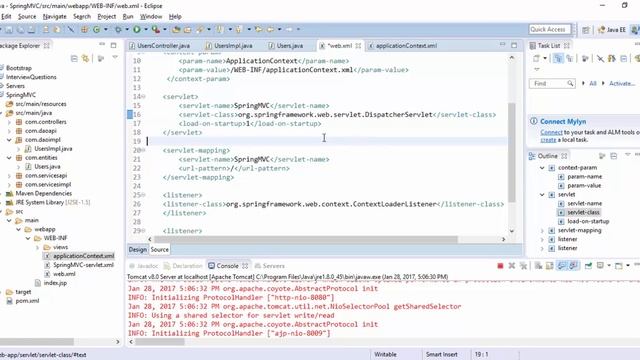Minimize the Package Explorer view

(x=102, y=45)
